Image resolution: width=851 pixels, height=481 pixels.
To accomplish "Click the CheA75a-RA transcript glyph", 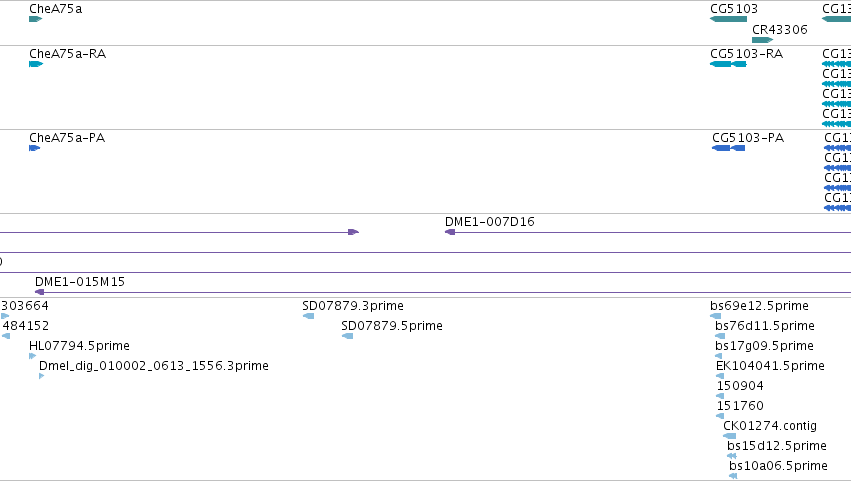I will 36,64.
